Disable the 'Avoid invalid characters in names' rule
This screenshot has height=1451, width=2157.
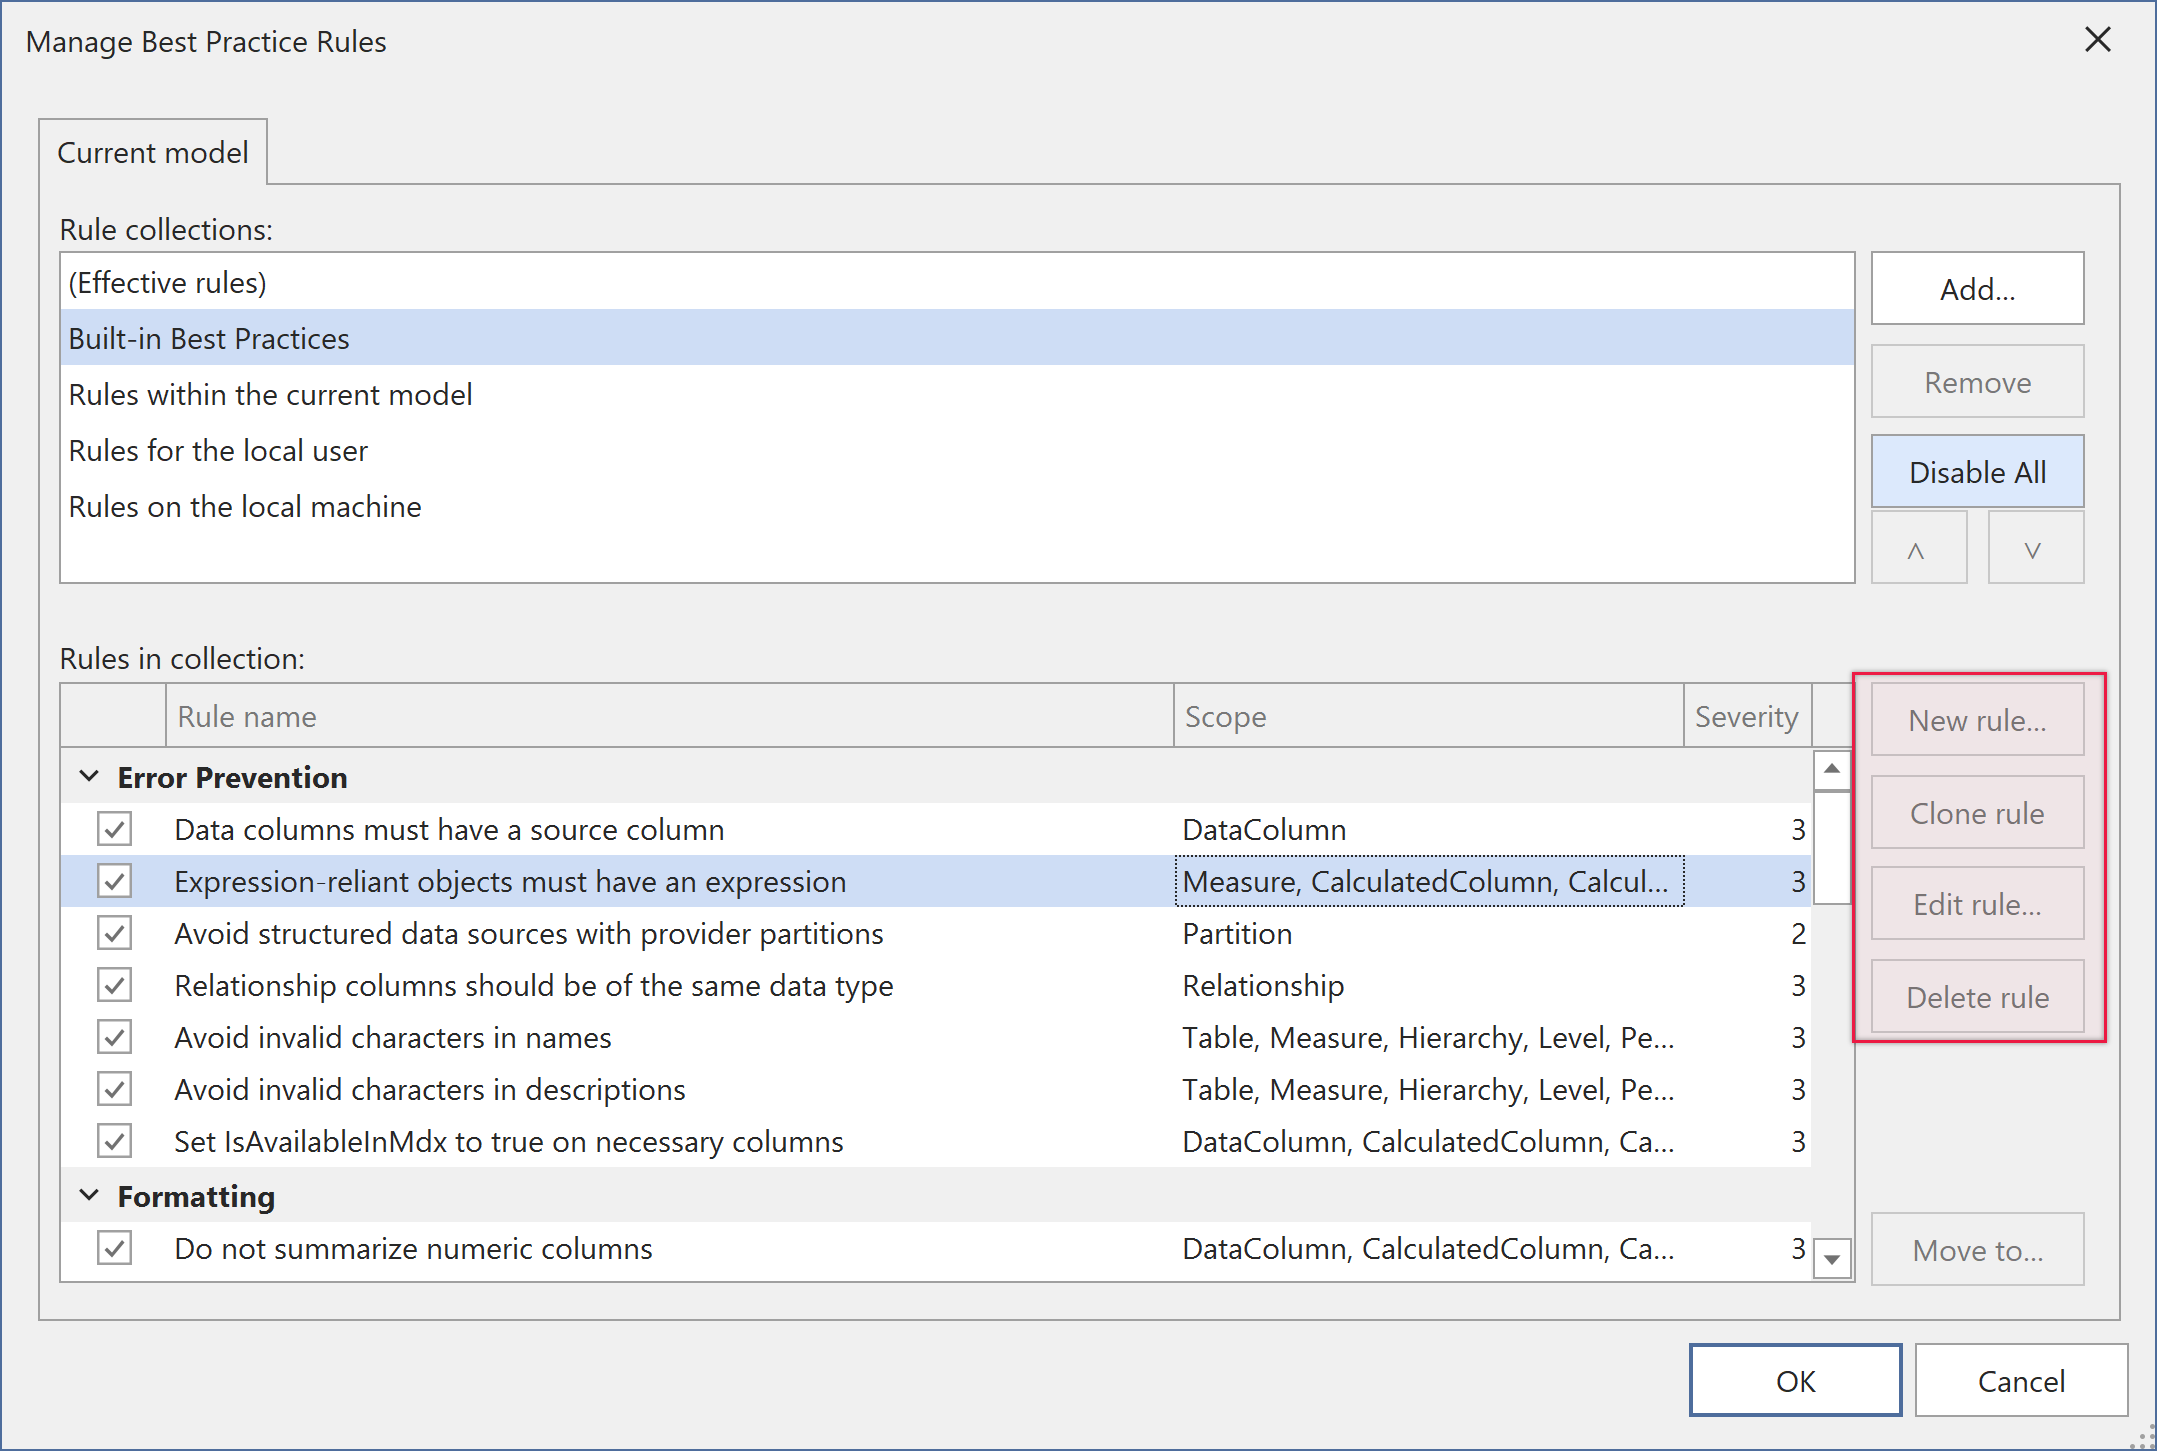point(113,1037)
